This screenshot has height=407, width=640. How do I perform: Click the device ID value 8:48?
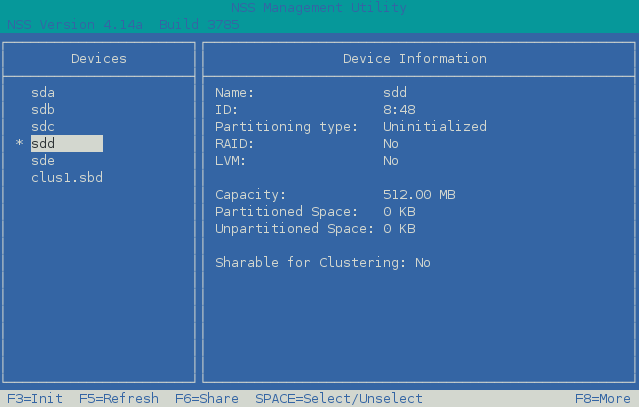[399, 110]
